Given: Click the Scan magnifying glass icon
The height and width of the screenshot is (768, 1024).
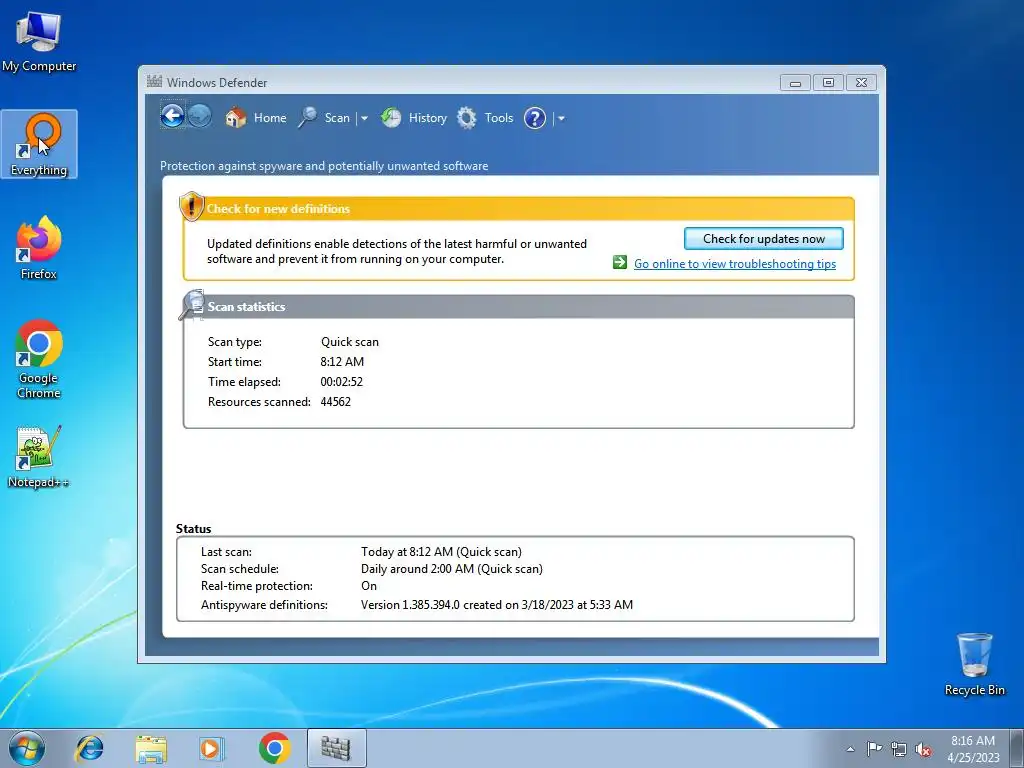Looking at the screenshot, I should 308,118.
